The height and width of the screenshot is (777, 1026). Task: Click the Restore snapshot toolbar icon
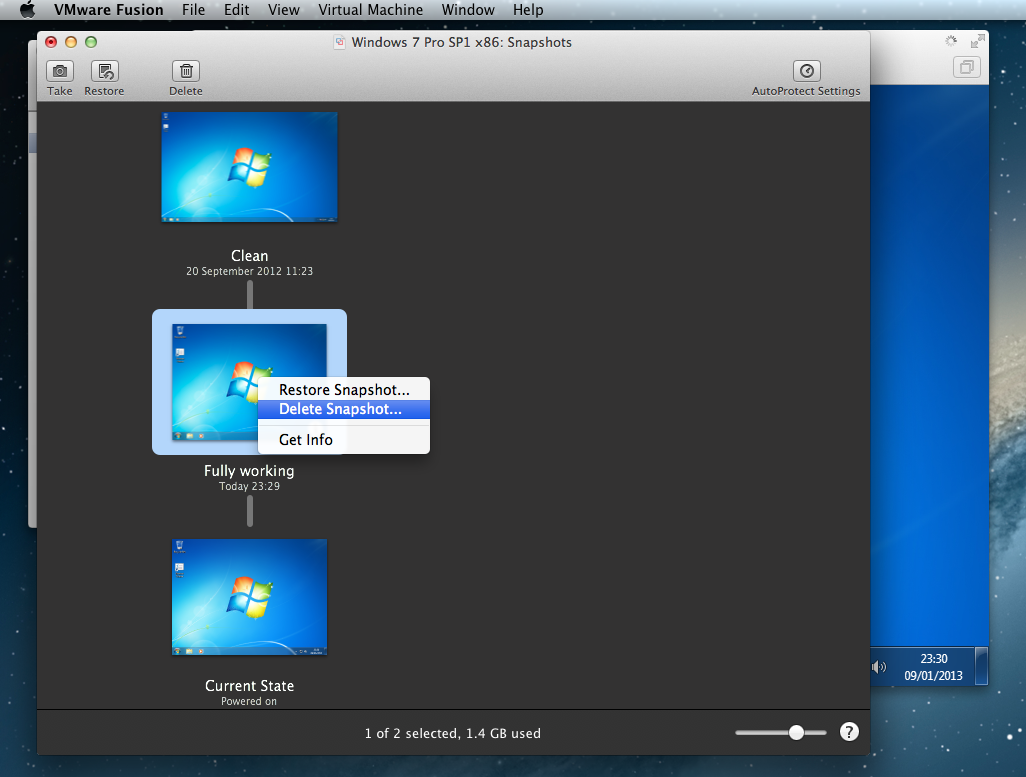click(x=104, y=72)
